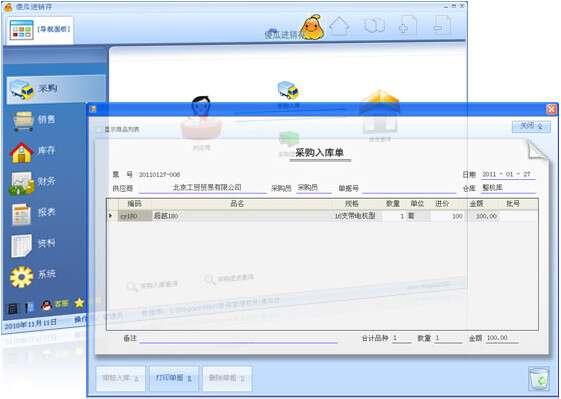Click the 规格 column header
Screen dimensions: 561x399
tap(352, 204)
